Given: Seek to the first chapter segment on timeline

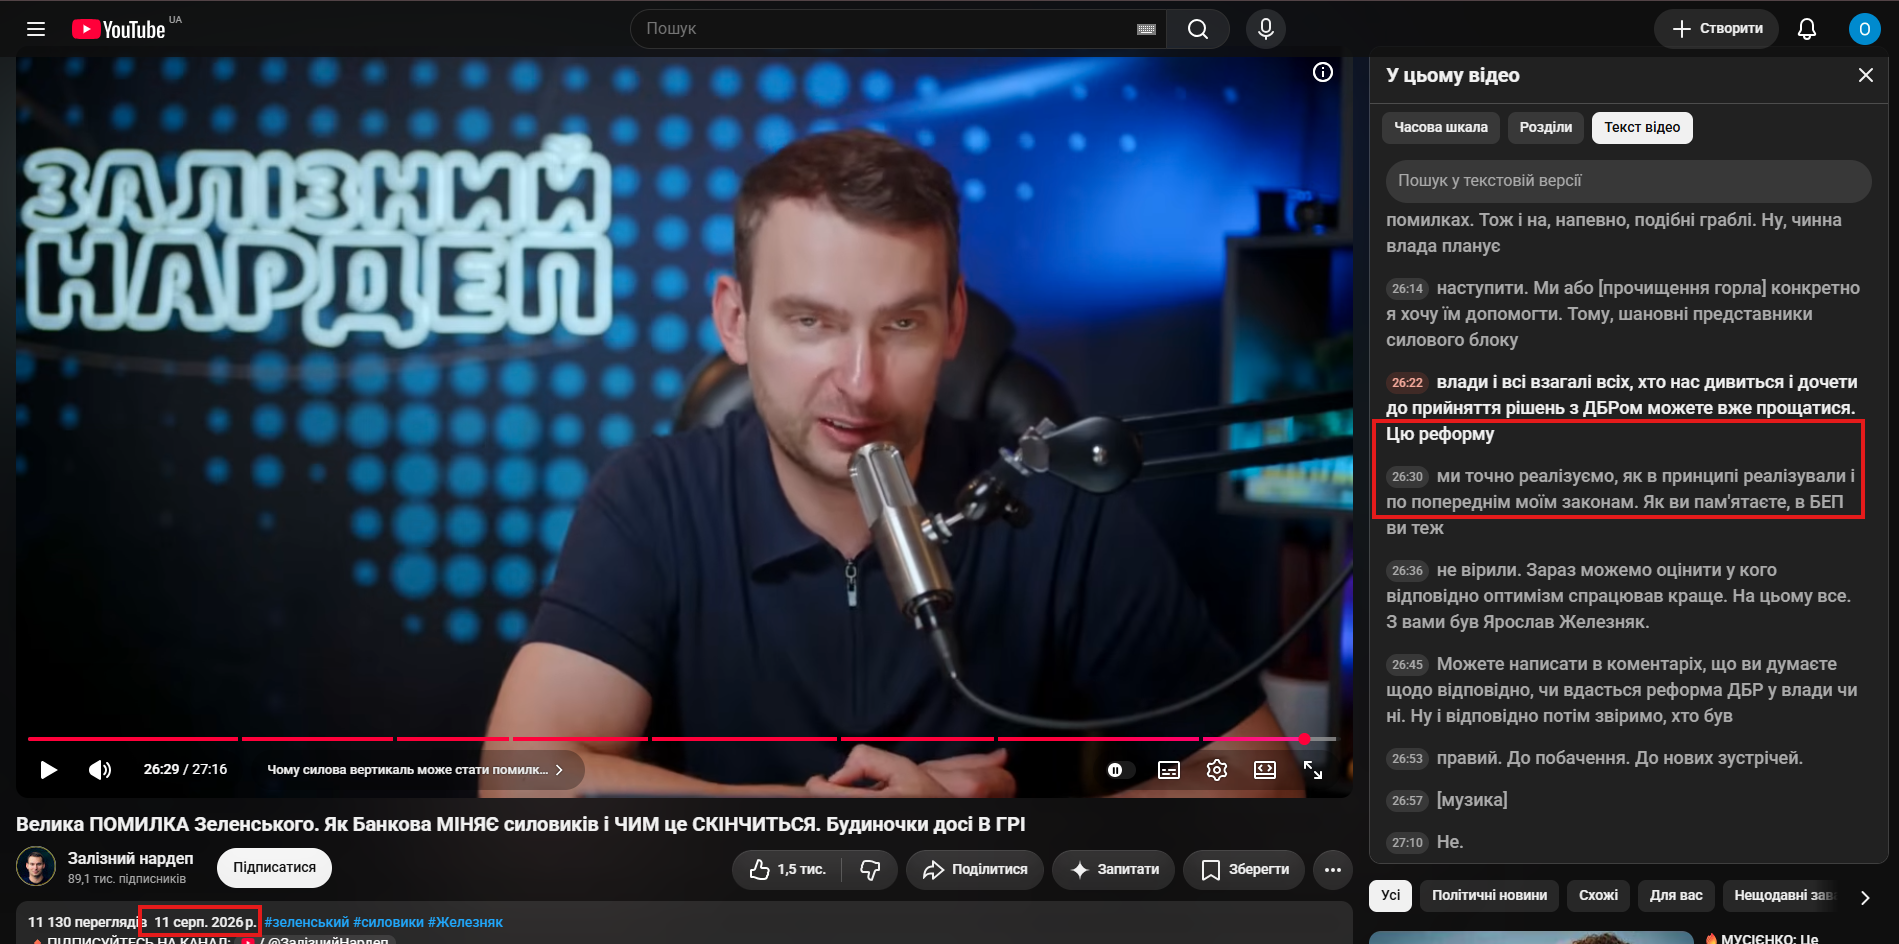Looking at the screenshot, I should coord(133,739).
